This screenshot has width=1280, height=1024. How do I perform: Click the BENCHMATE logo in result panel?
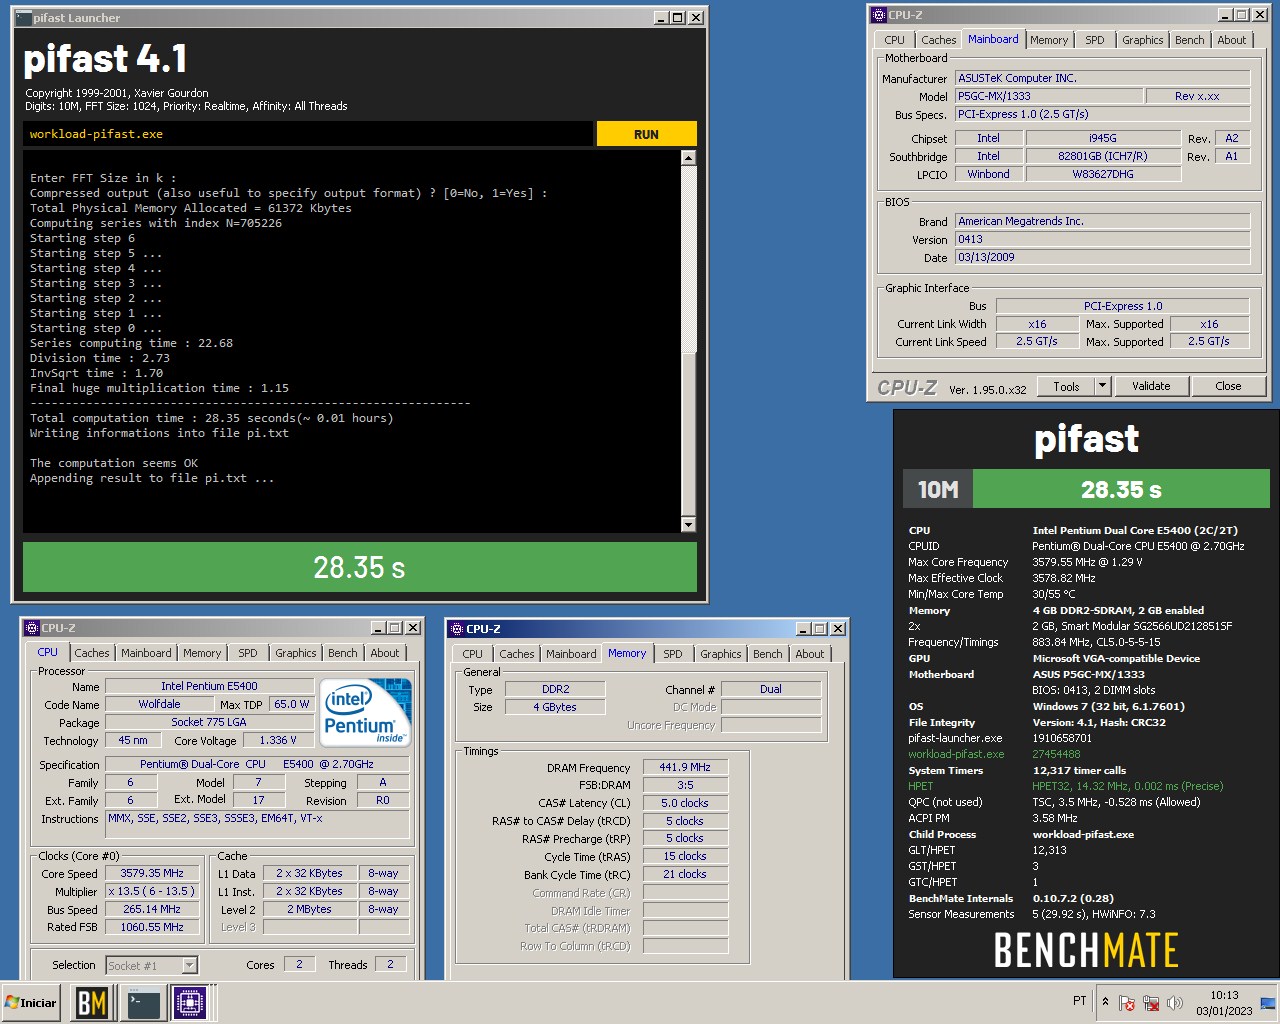1086,950
